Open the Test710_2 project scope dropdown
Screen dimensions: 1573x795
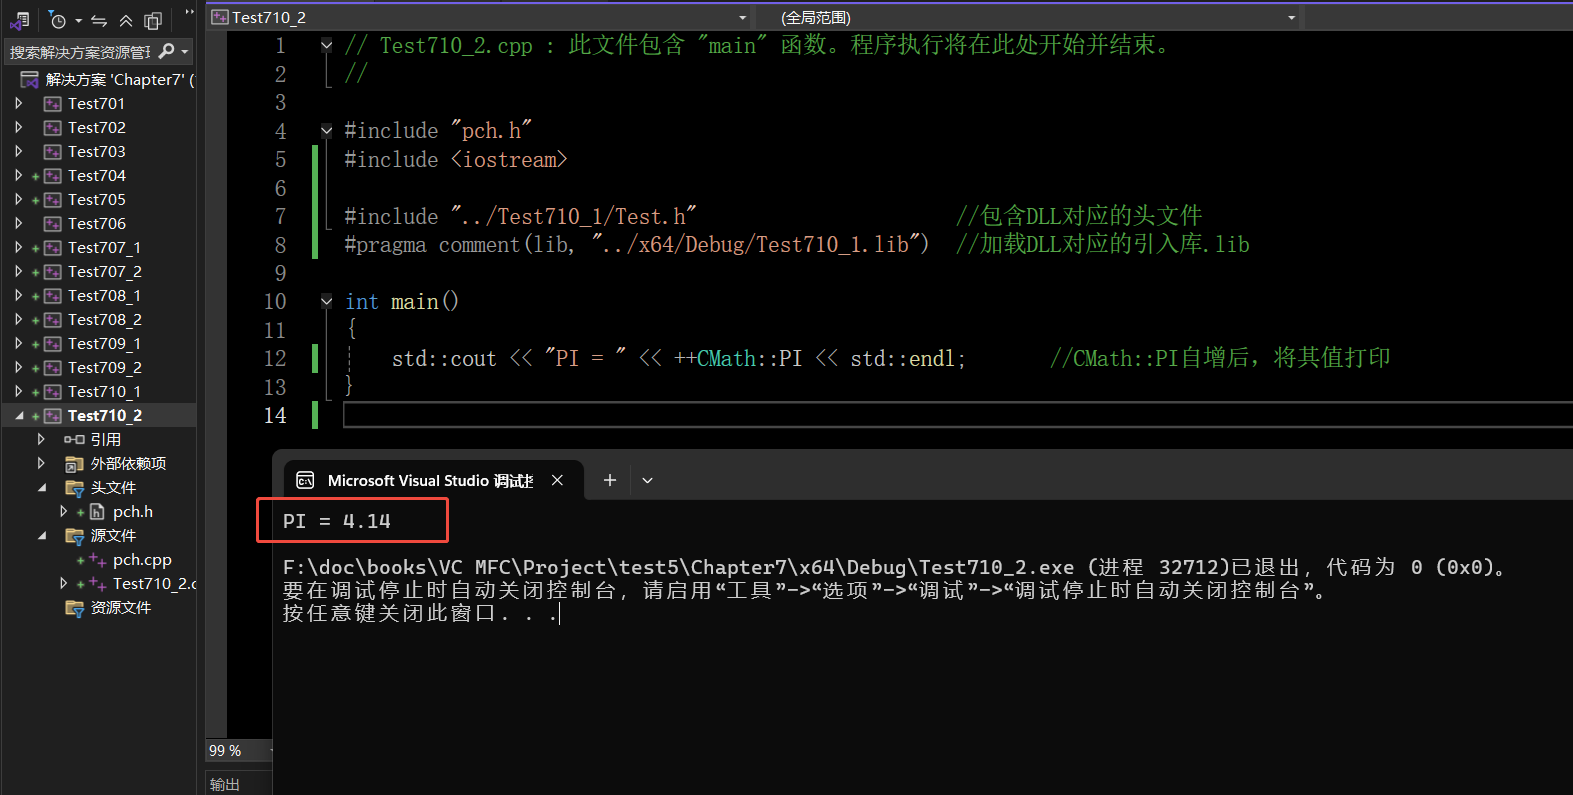tap(742, 18)
